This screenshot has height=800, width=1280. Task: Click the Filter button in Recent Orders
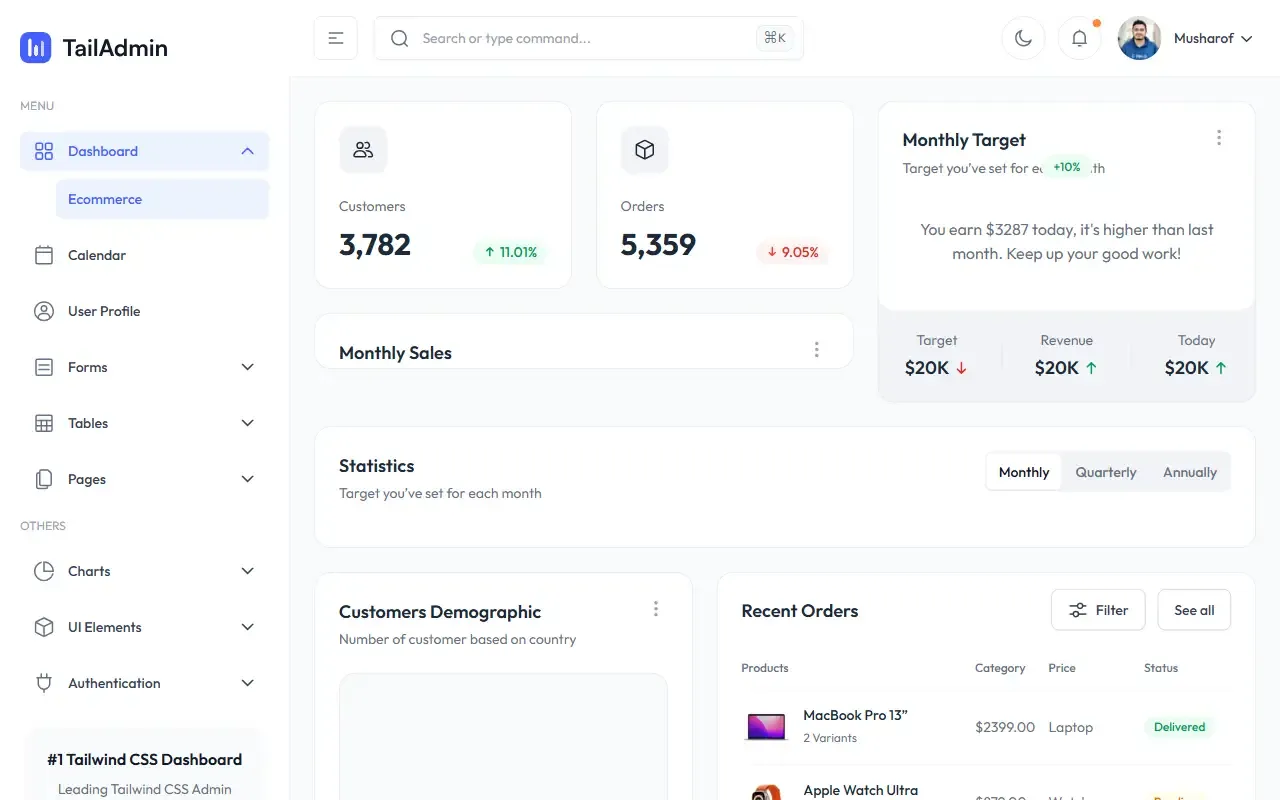1098,610
